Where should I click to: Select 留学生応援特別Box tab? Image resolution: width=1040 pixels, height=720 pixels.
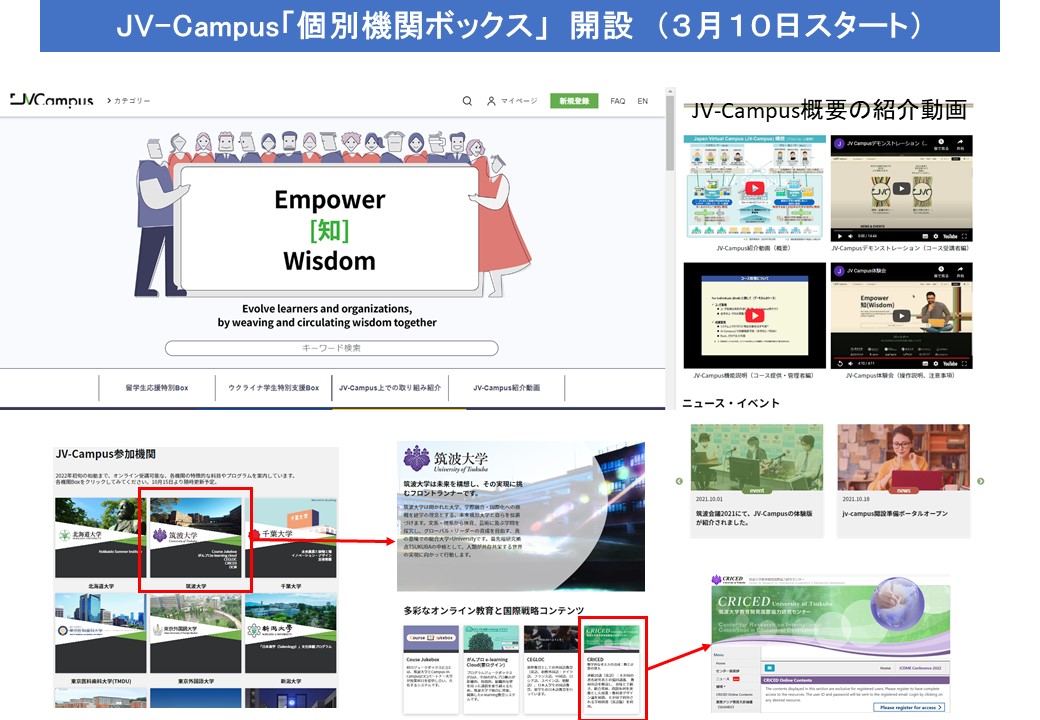coord(157,388)
